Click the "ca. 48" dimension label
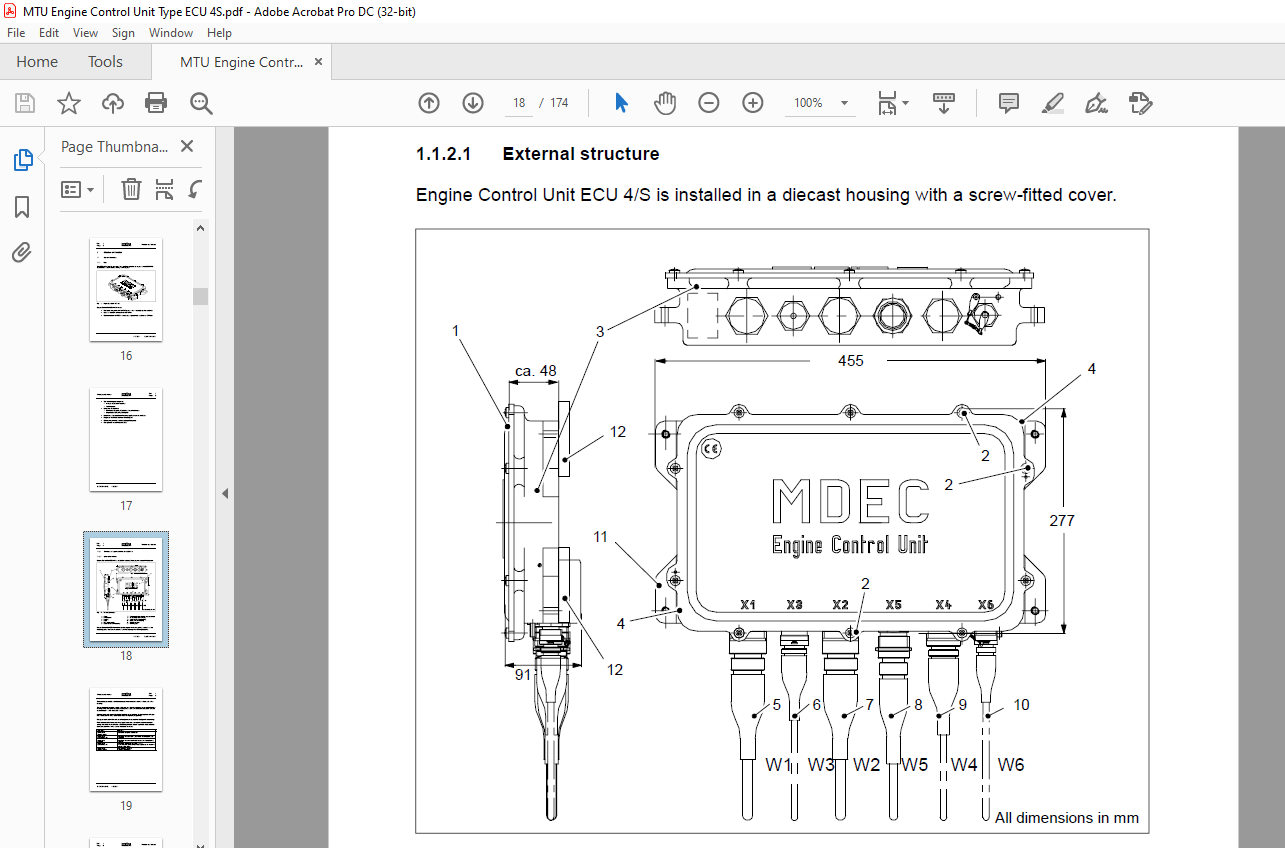Image resolution: width=1285 pixels, height=848 pixels. click(x=536, y=371)
